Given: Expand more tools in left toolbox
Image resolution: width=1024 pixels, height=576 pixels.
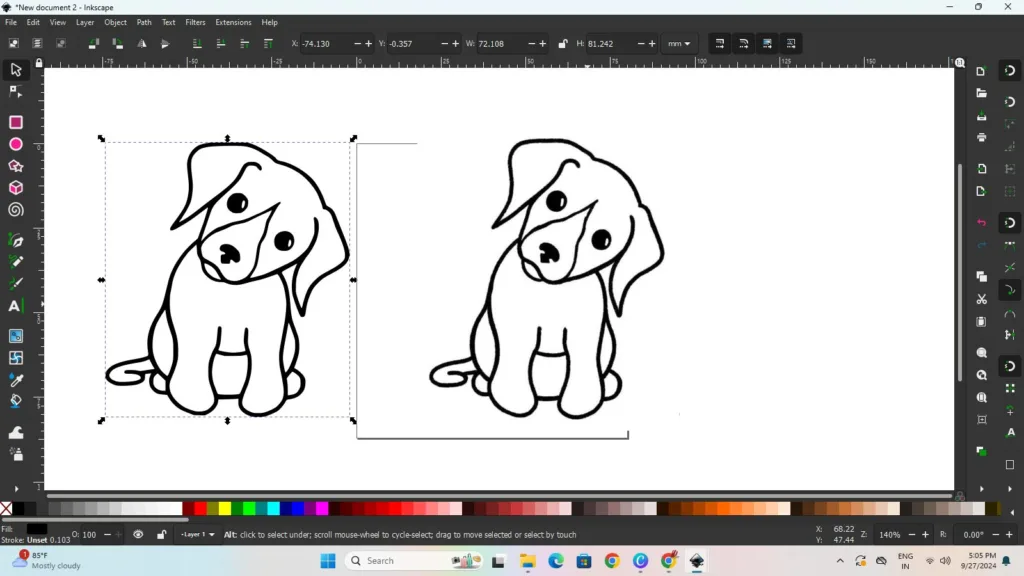Looking at the screenshot, I should click(16, 488).
